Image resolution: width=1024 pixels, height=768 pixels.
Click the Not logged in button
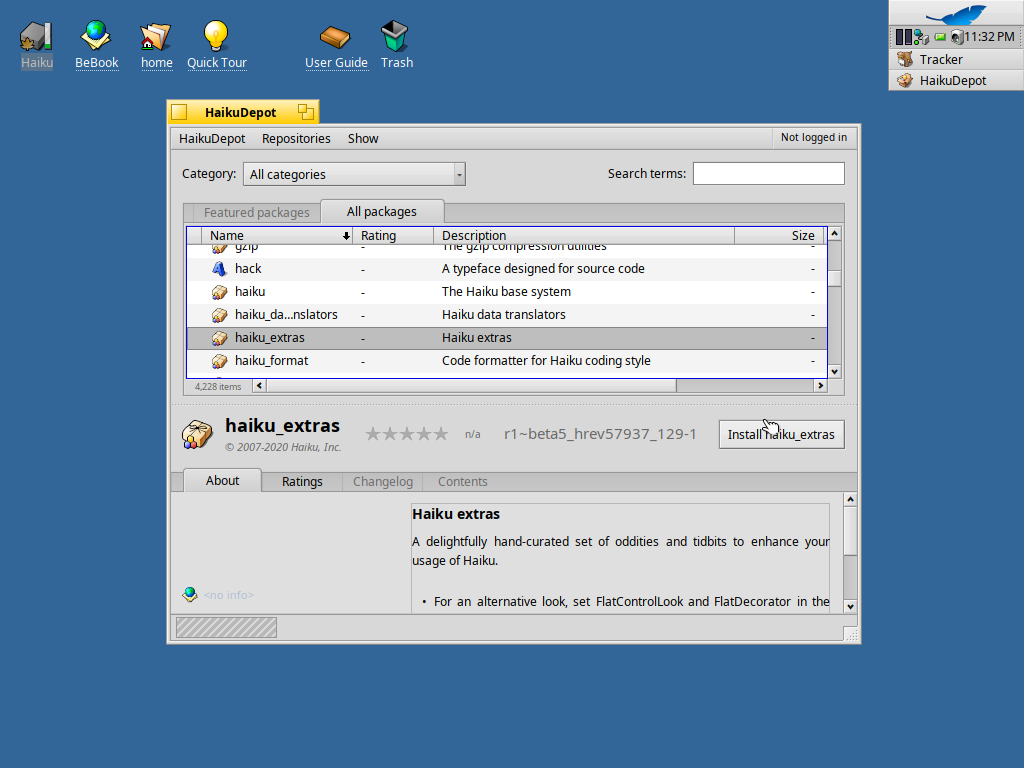(814, 137)
